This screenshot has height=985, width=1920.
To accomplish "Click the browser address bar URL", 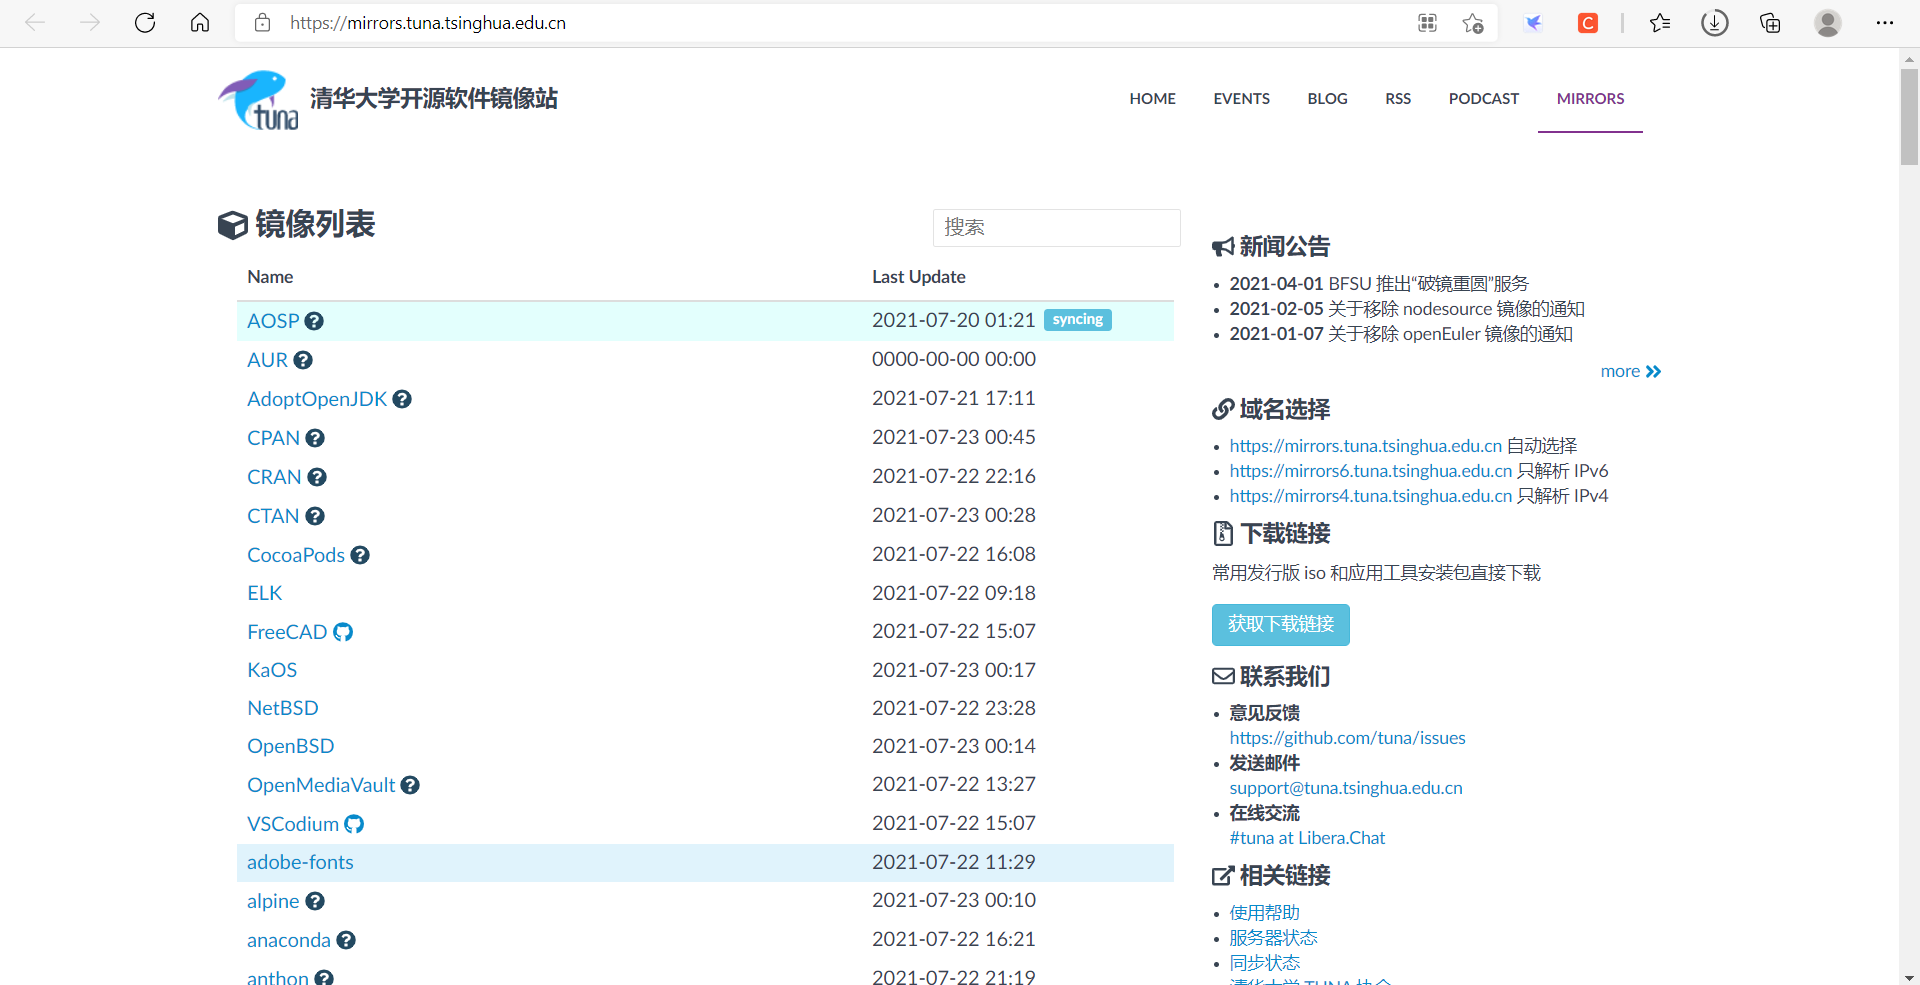I will (428, 22).
